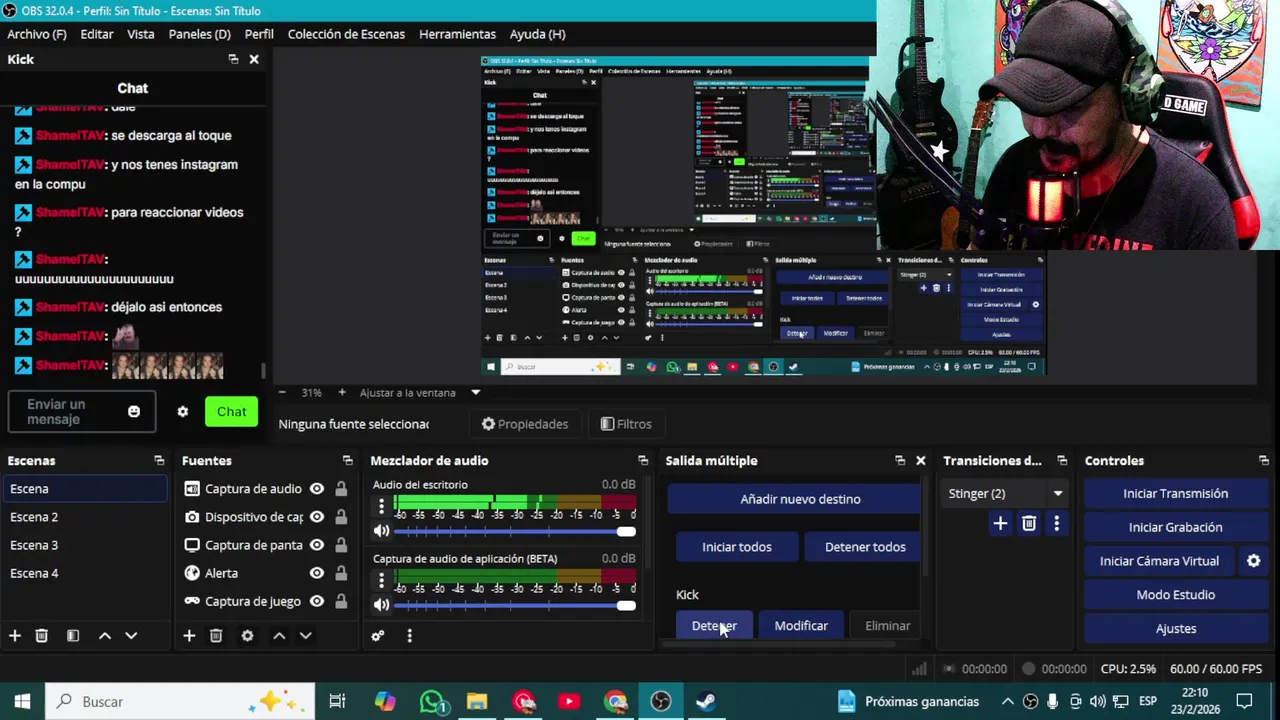Open Stinger (2) transition dropdown

pos(1006,494)
